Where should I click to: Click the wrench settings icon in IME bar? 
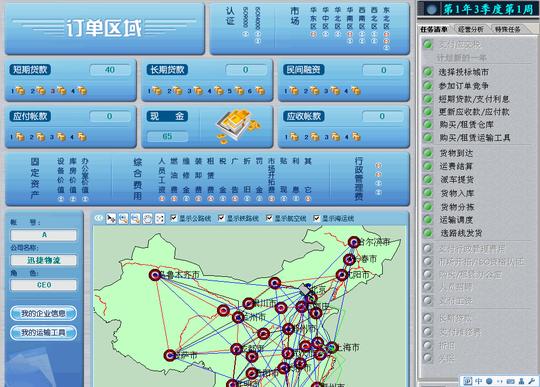click(532, 381)
